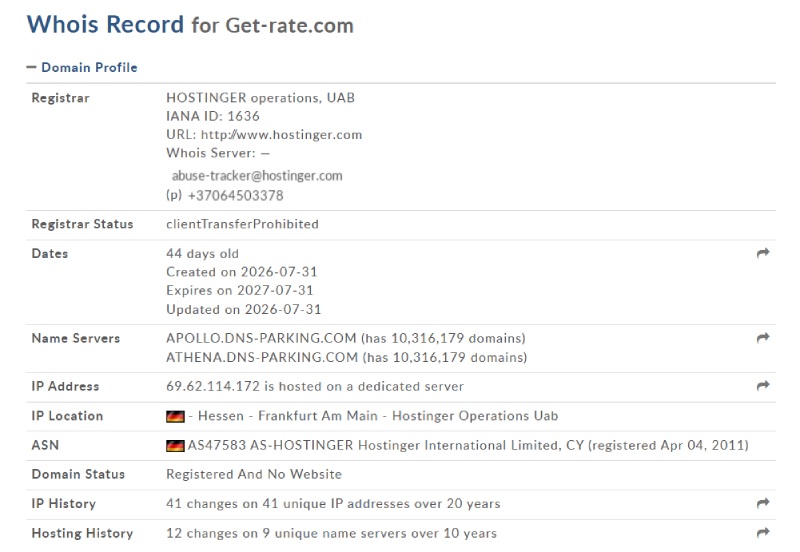Click German flag in IP Location row

click(x=175, y=416)
